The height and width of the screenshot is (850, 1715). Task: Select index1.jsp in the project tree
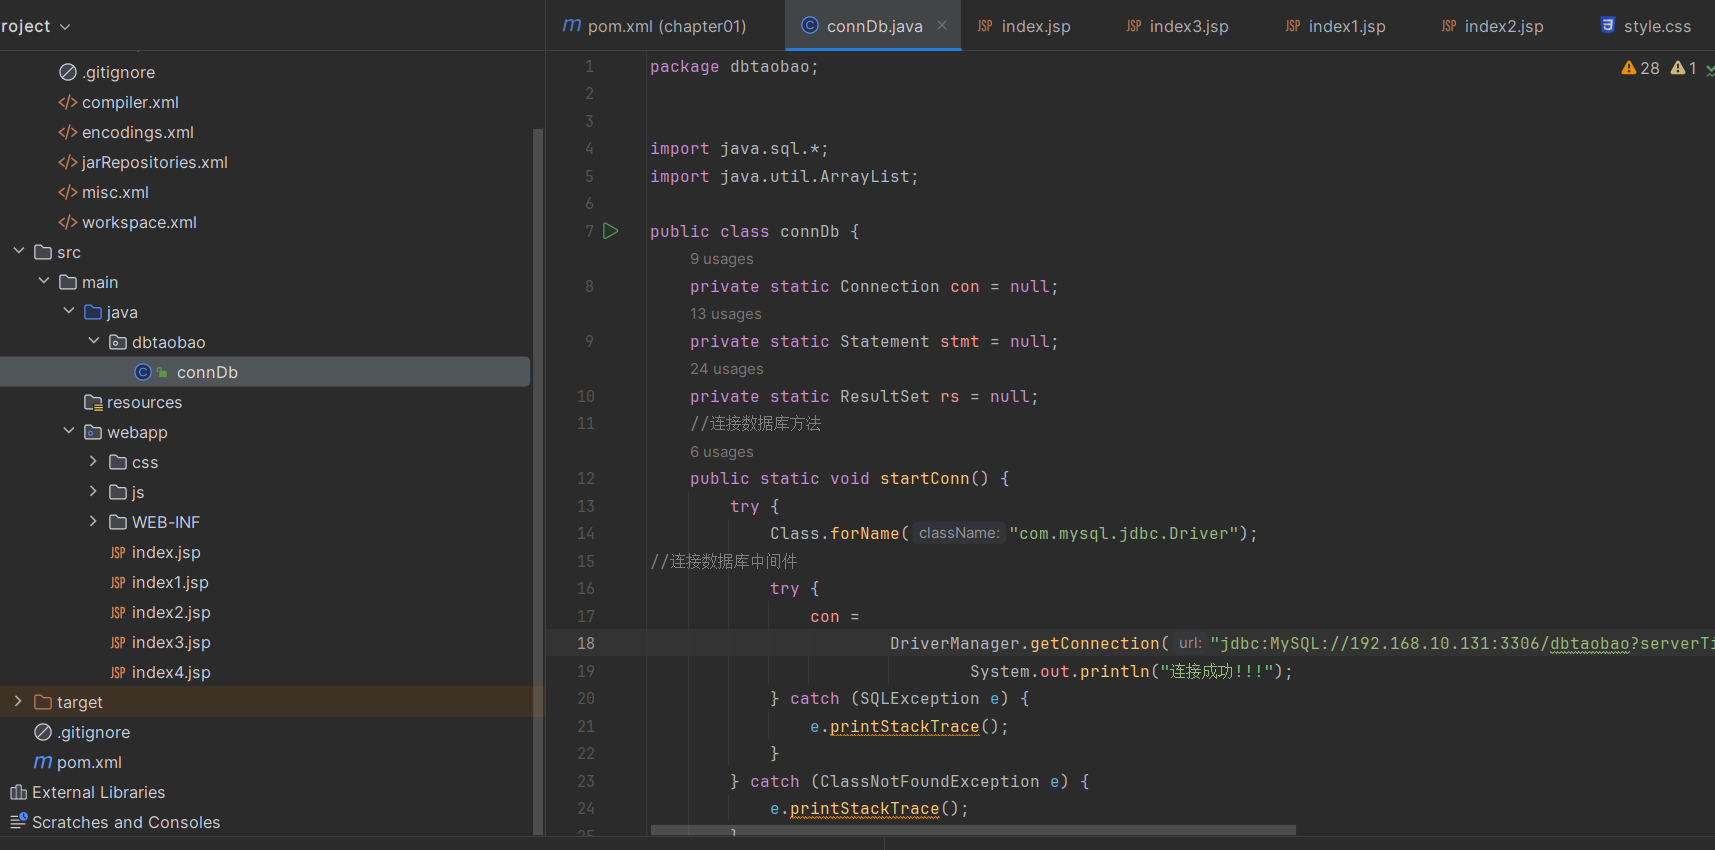coord(170,582)
